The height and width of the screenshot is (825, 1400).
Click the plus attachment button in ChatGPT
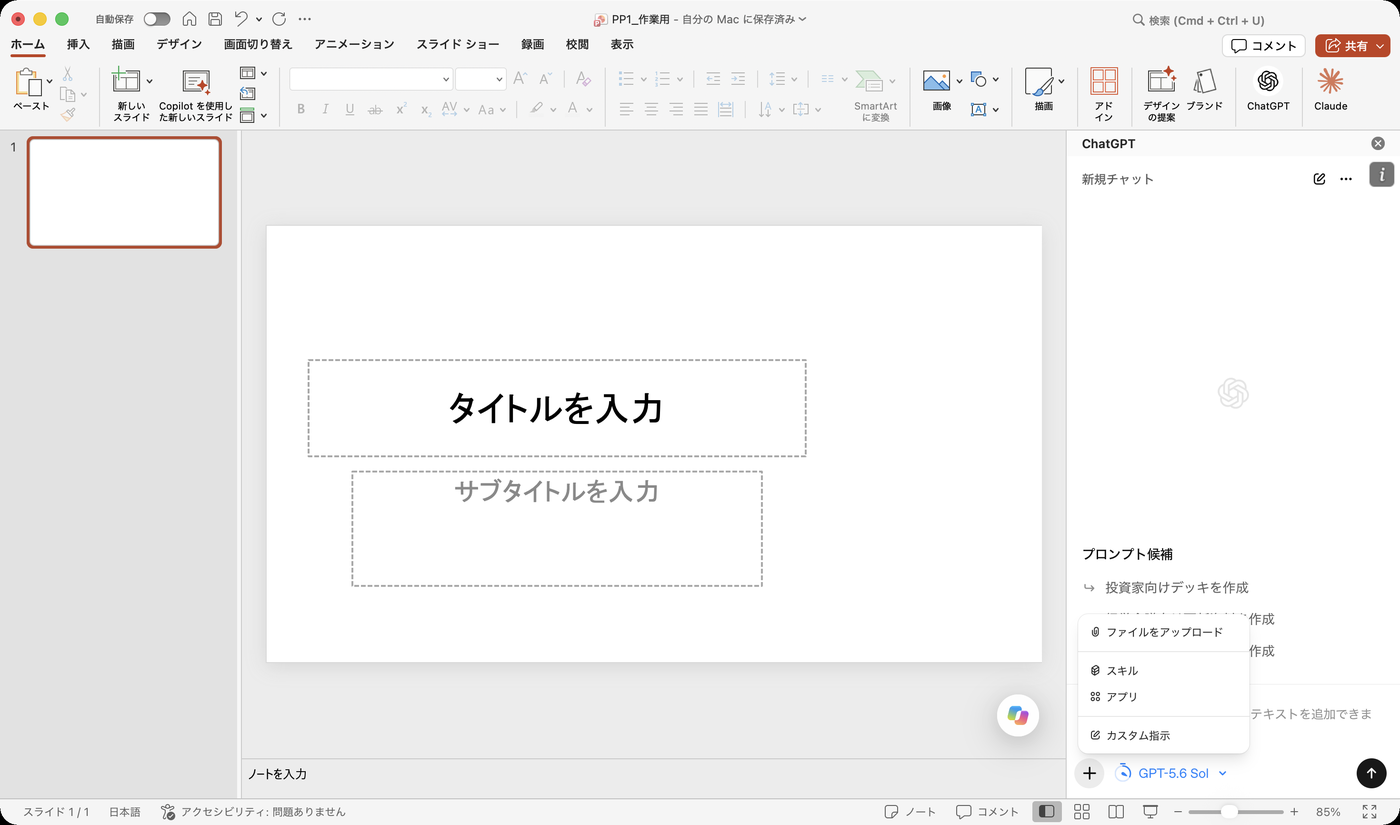point(1089,773)
